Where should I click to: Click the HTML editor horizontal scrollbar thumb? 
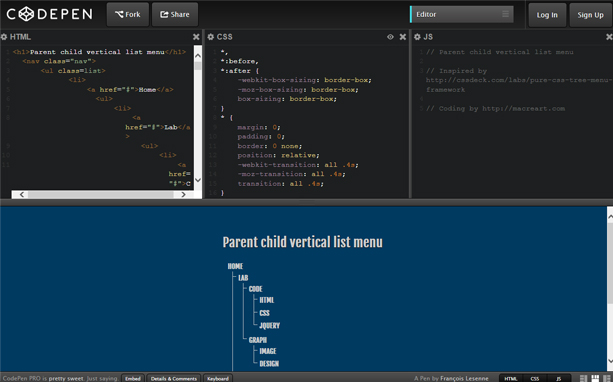click(100, 194)
